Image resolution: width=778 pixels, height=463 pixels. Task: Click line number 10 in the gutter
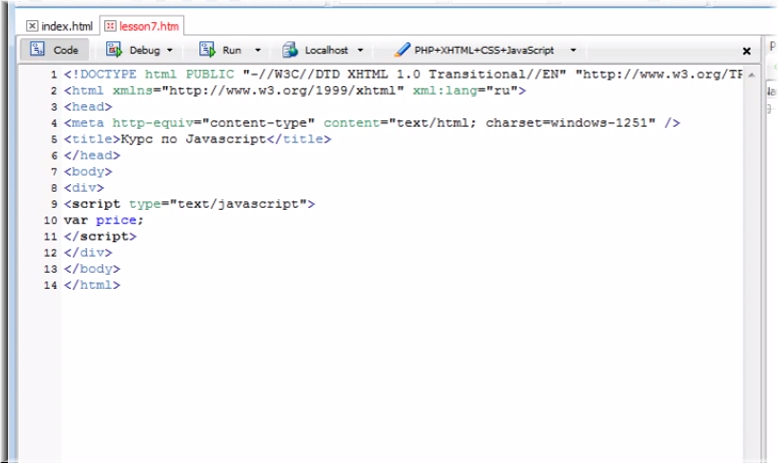pos(51,220)
